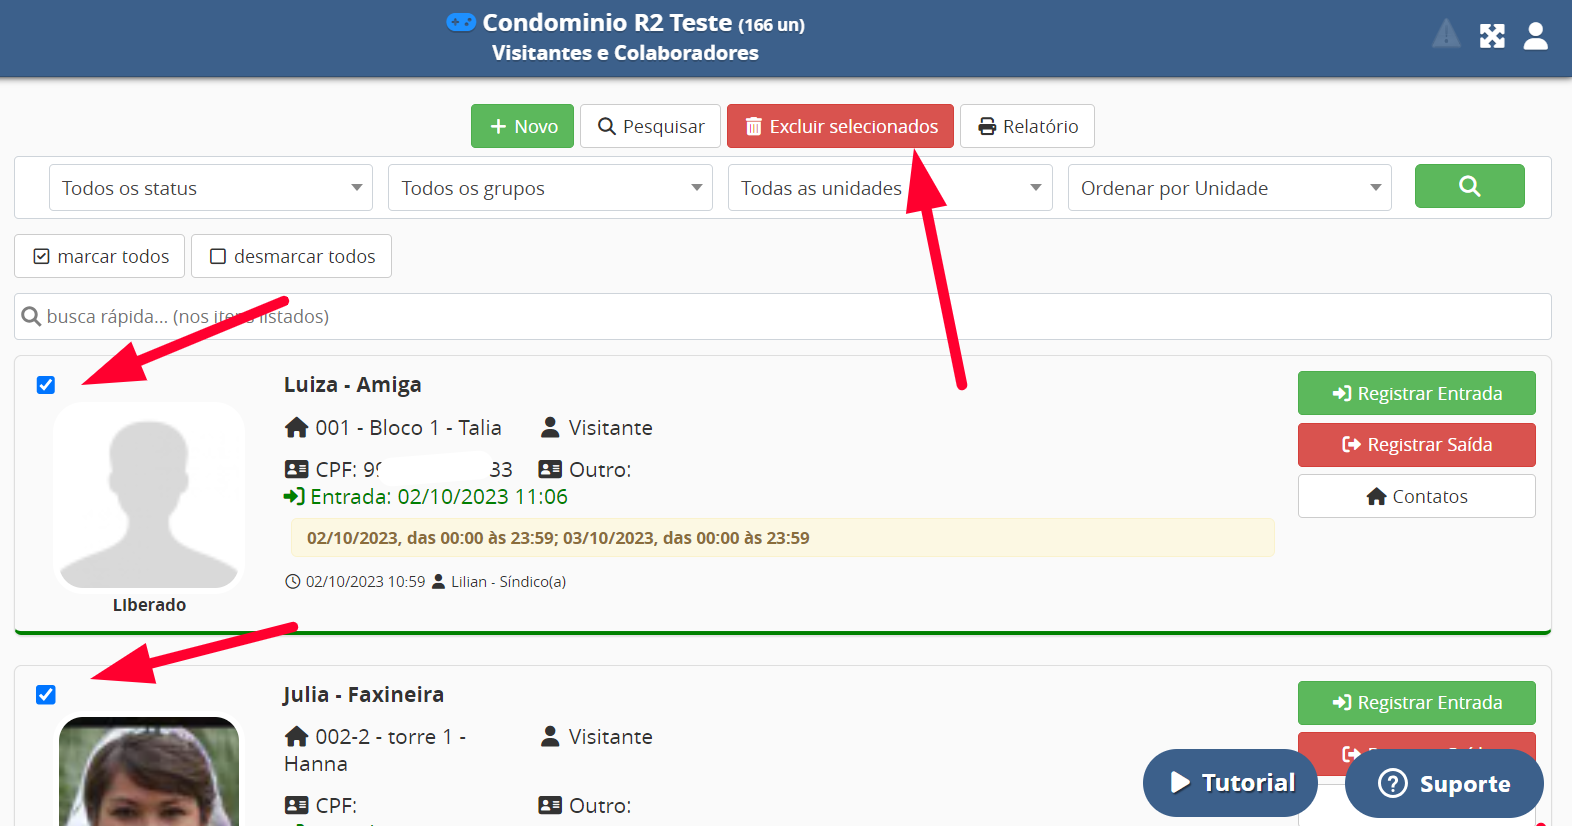The width and height of the screenshot is (1572, 826).
Task: Expand the Todos os grupos dropdown
Action: [550, 188]
